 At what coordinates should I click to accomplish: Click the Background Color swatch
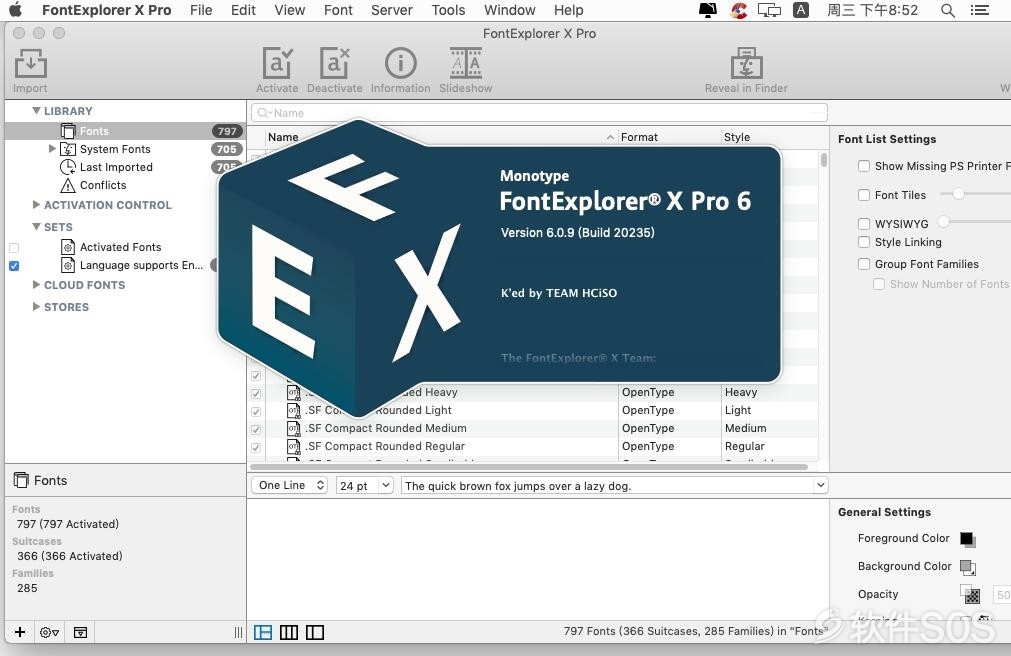[968, 567]
